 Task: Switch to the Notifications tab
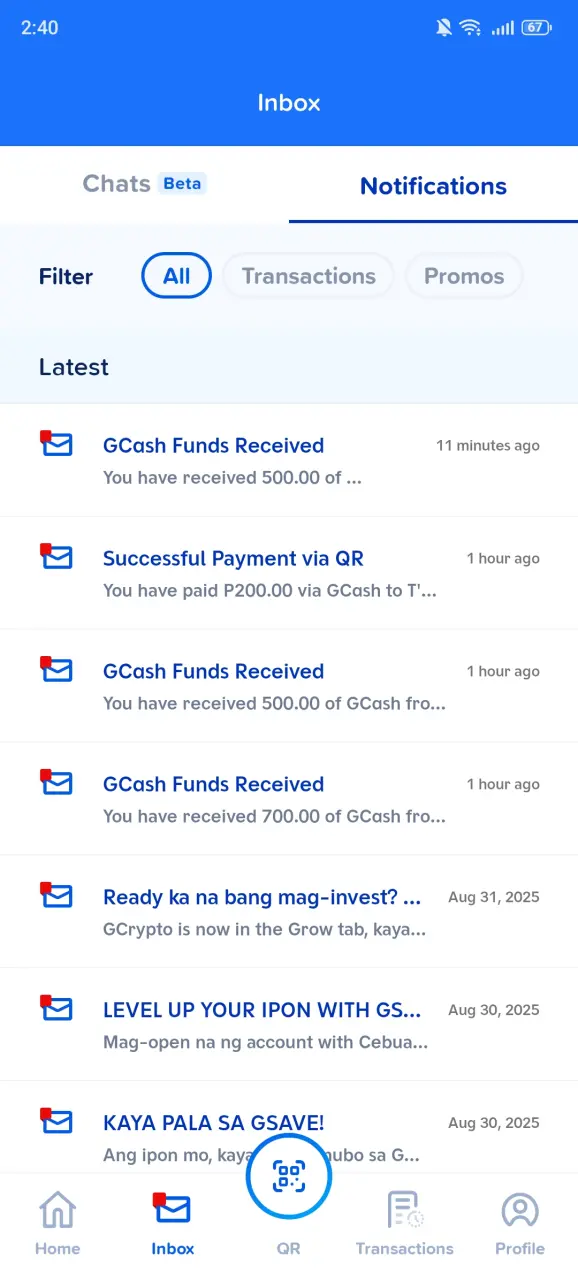coord(433,185)
